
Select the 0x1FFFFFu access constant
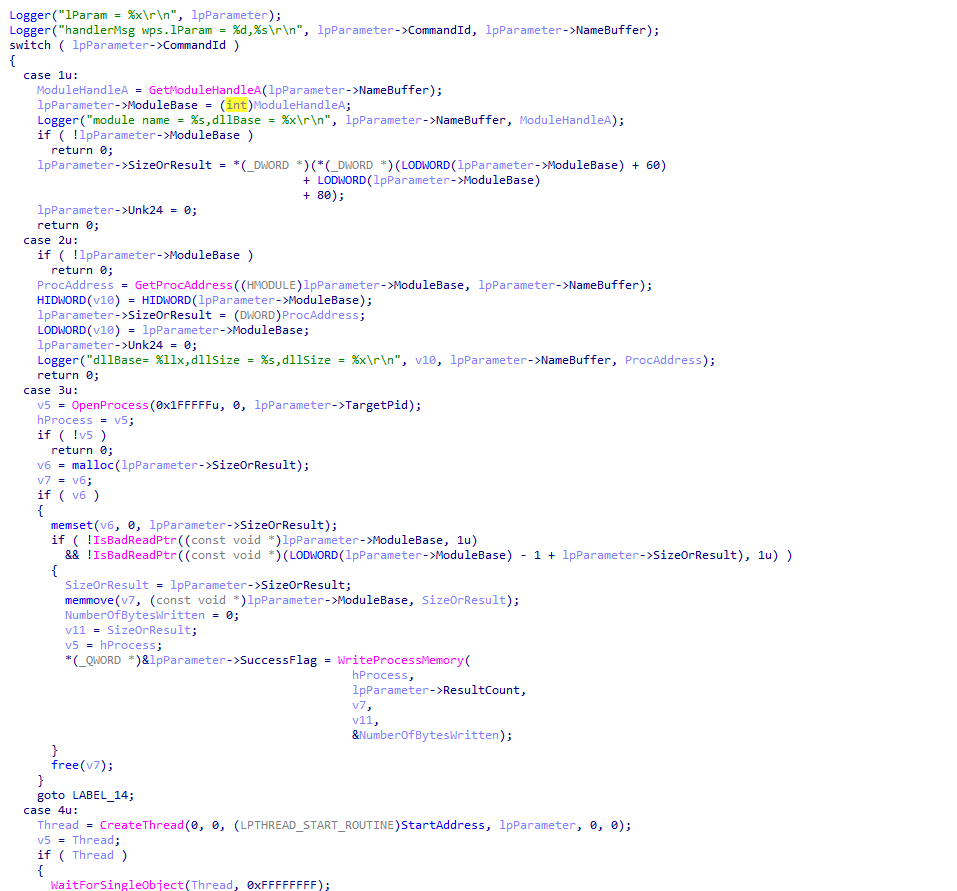click(187, 405)
